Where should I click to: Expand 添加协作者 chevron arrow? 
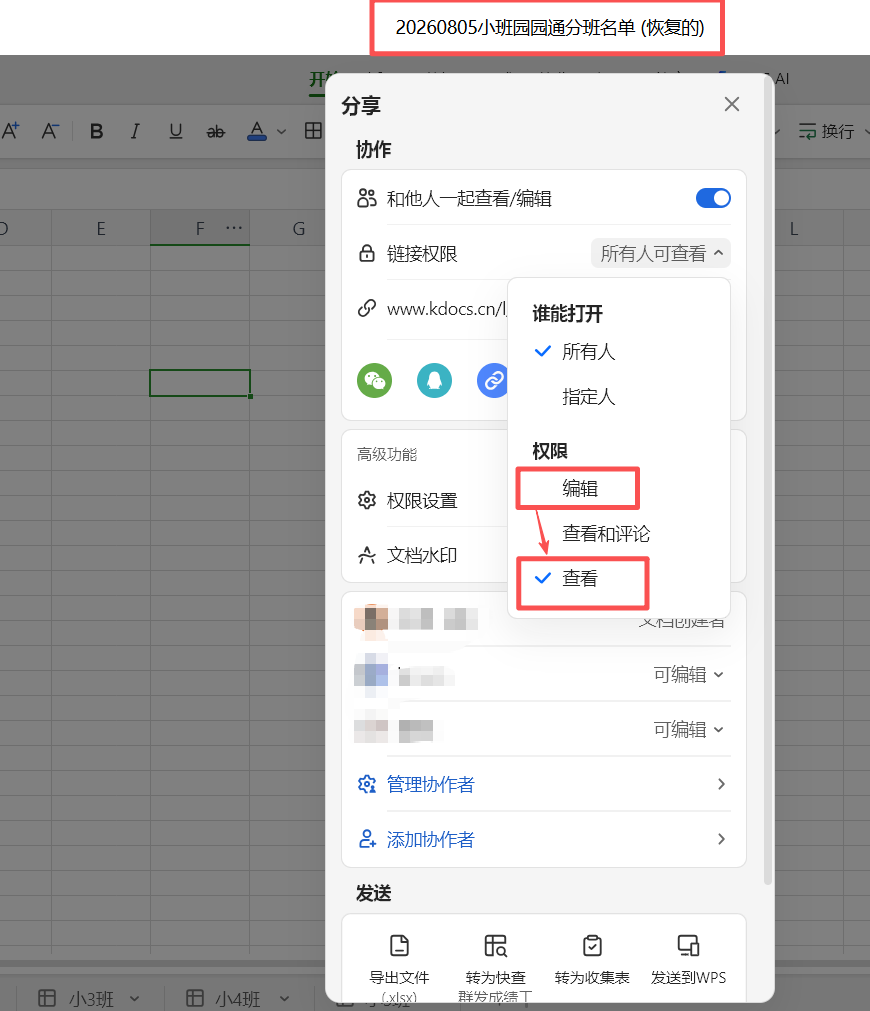coord(721,839)
